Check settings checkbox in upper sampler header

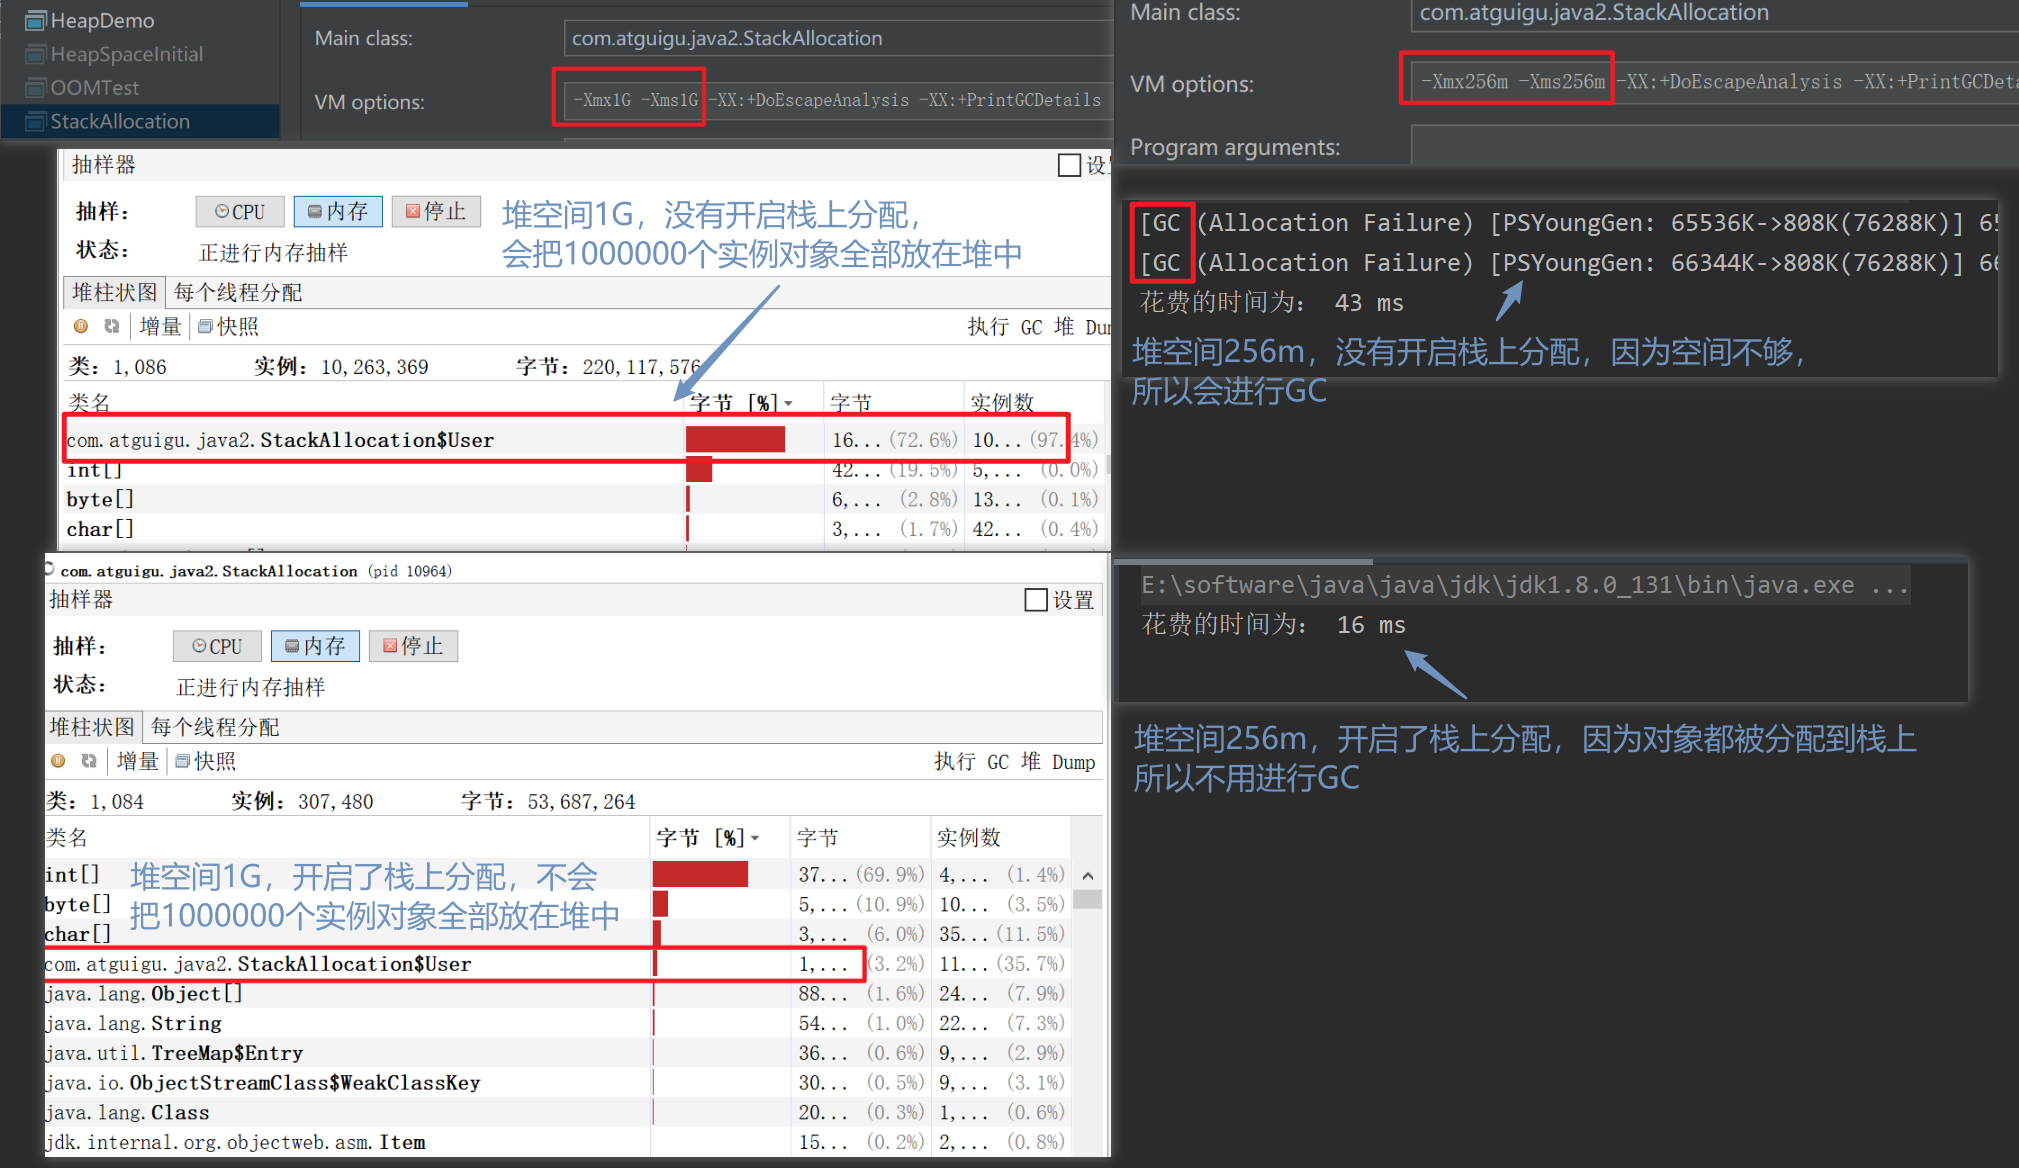point(1069,165)
